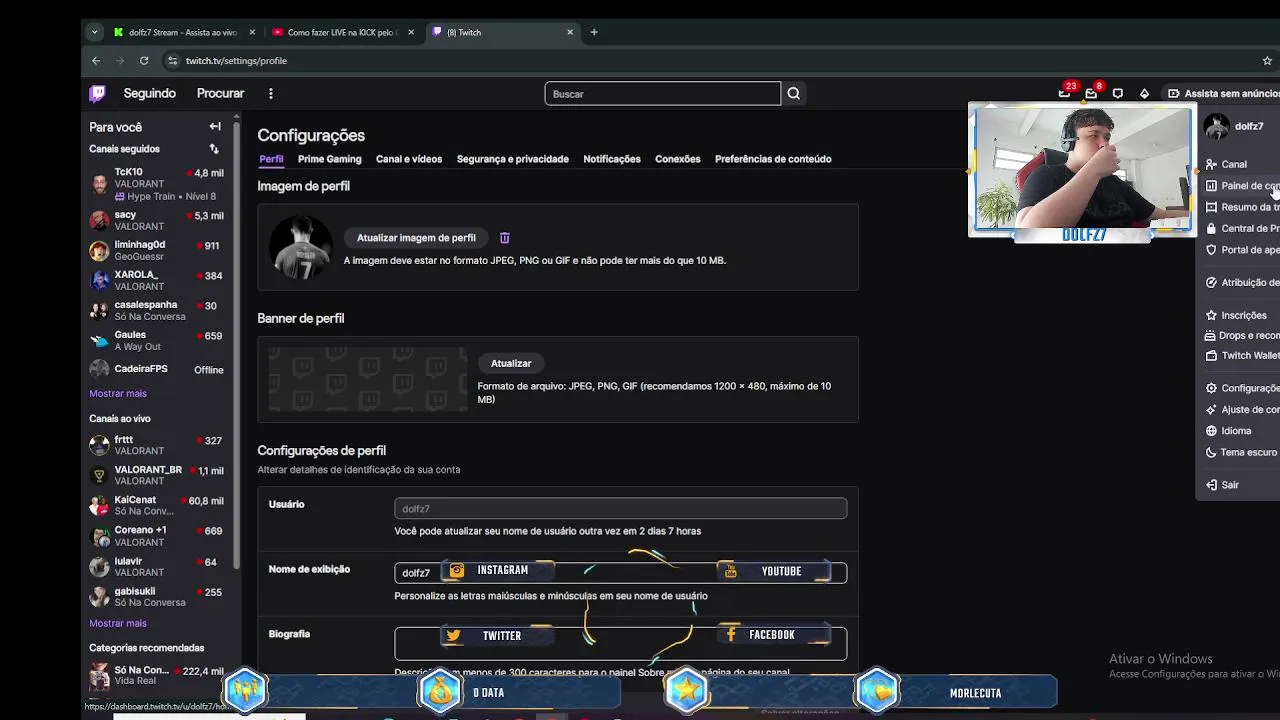
Task: Close the YouTube Como fazer LIVE tab
Action: tap(410, 32)
